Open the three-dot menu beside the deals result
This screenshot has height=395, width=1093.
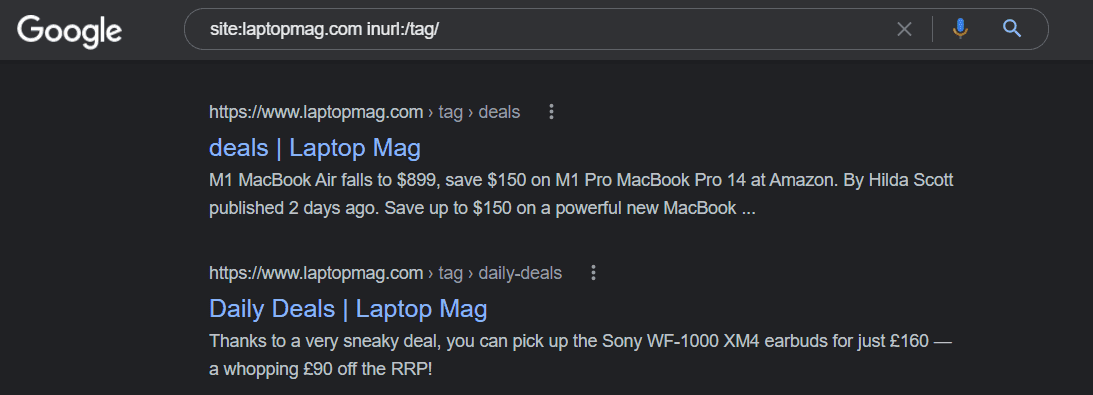pos(551,111)
